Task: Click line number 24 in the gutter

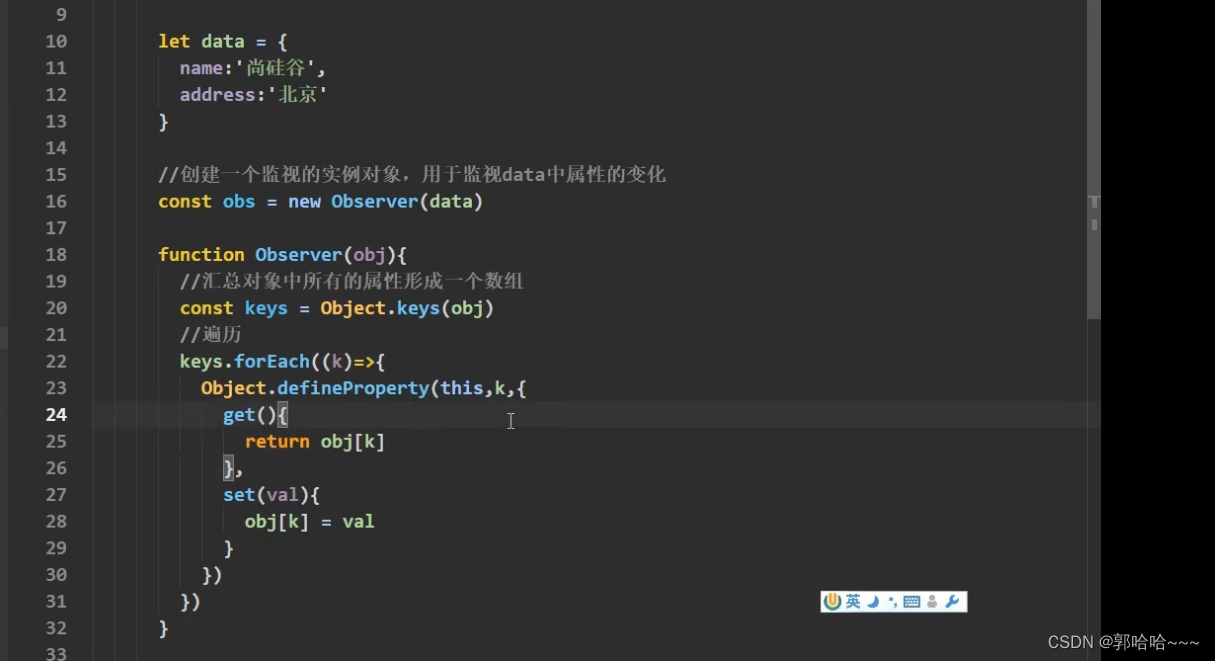Action: tap(56, 415)
